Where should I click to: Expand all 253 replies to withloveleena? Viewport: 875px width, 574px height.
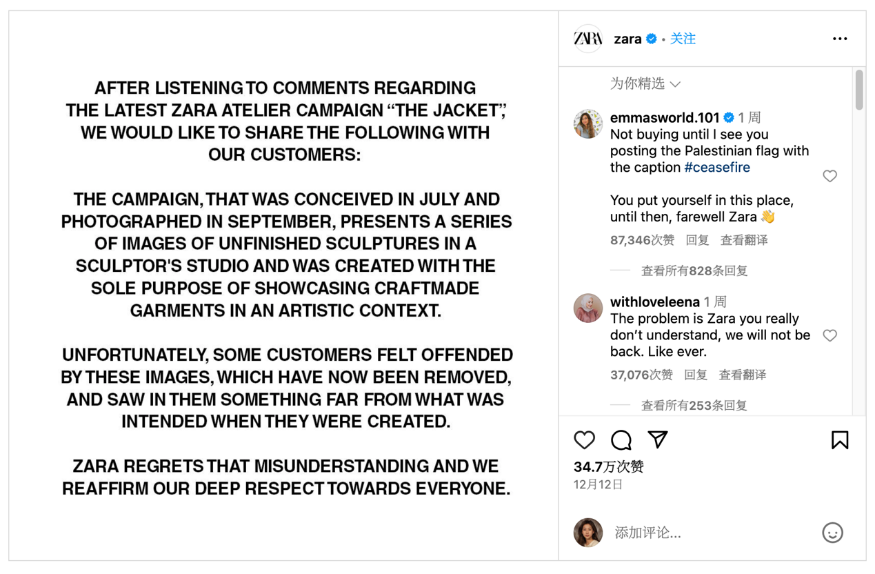pos(694,405)
